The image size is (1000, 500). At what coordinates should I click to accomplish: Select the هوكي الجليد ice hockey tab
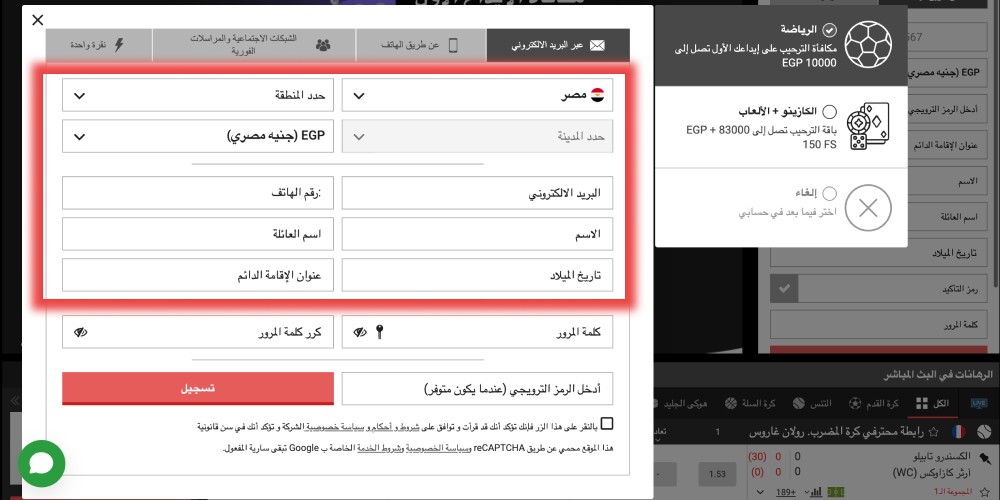click(681, 403)
